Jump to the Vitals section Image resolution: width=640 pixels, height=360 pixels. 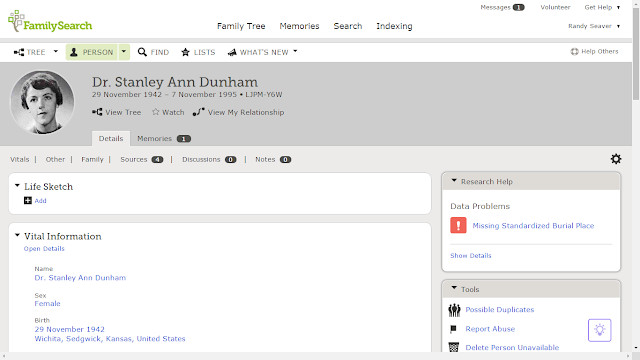click(x=20, y=159)
